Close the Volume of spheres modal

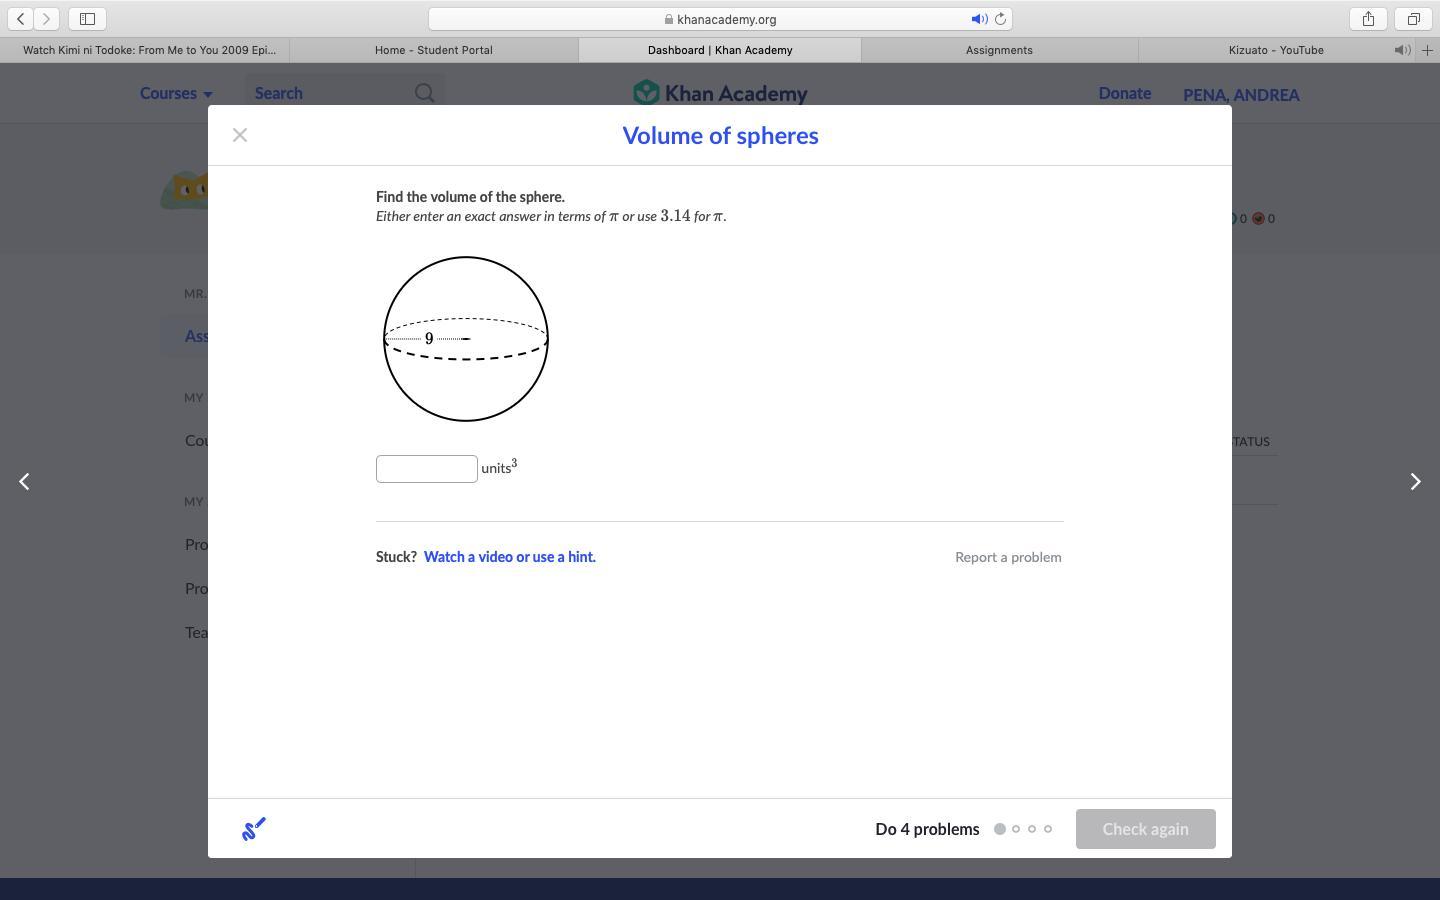240,135
